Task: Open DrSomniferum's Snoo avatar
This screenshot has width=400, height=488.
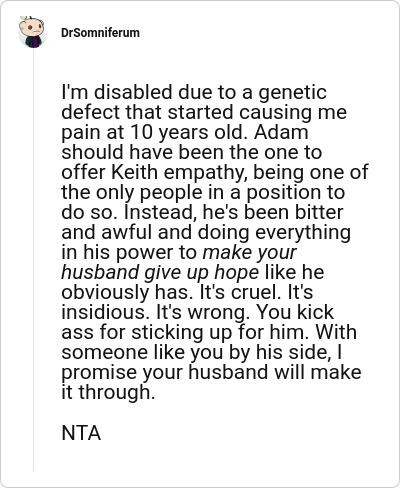Action: [33, 32]
